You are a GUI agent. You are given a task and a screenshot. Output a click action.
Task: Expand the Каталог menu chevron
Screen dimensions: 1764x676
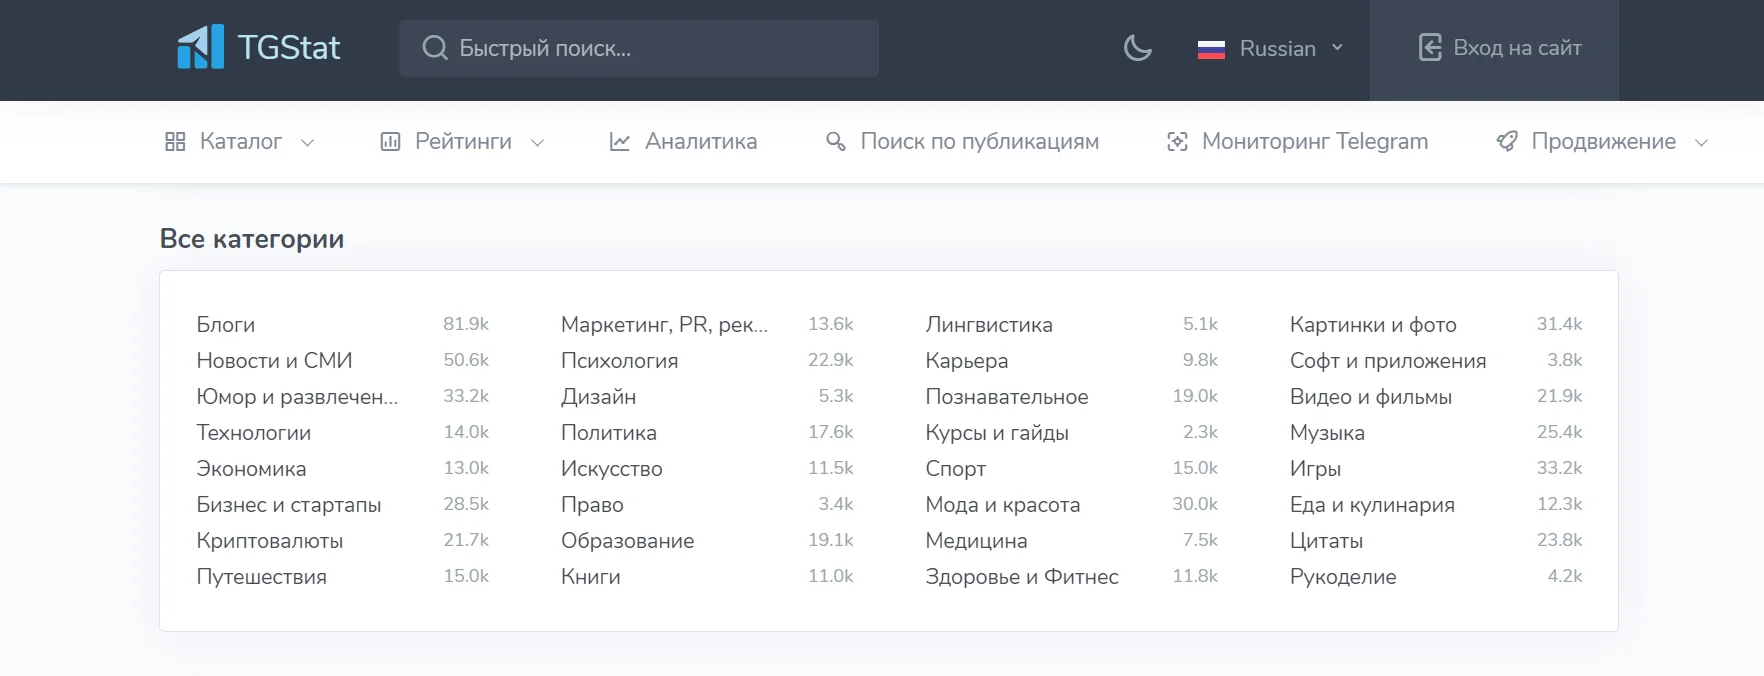tap(308, 143)
